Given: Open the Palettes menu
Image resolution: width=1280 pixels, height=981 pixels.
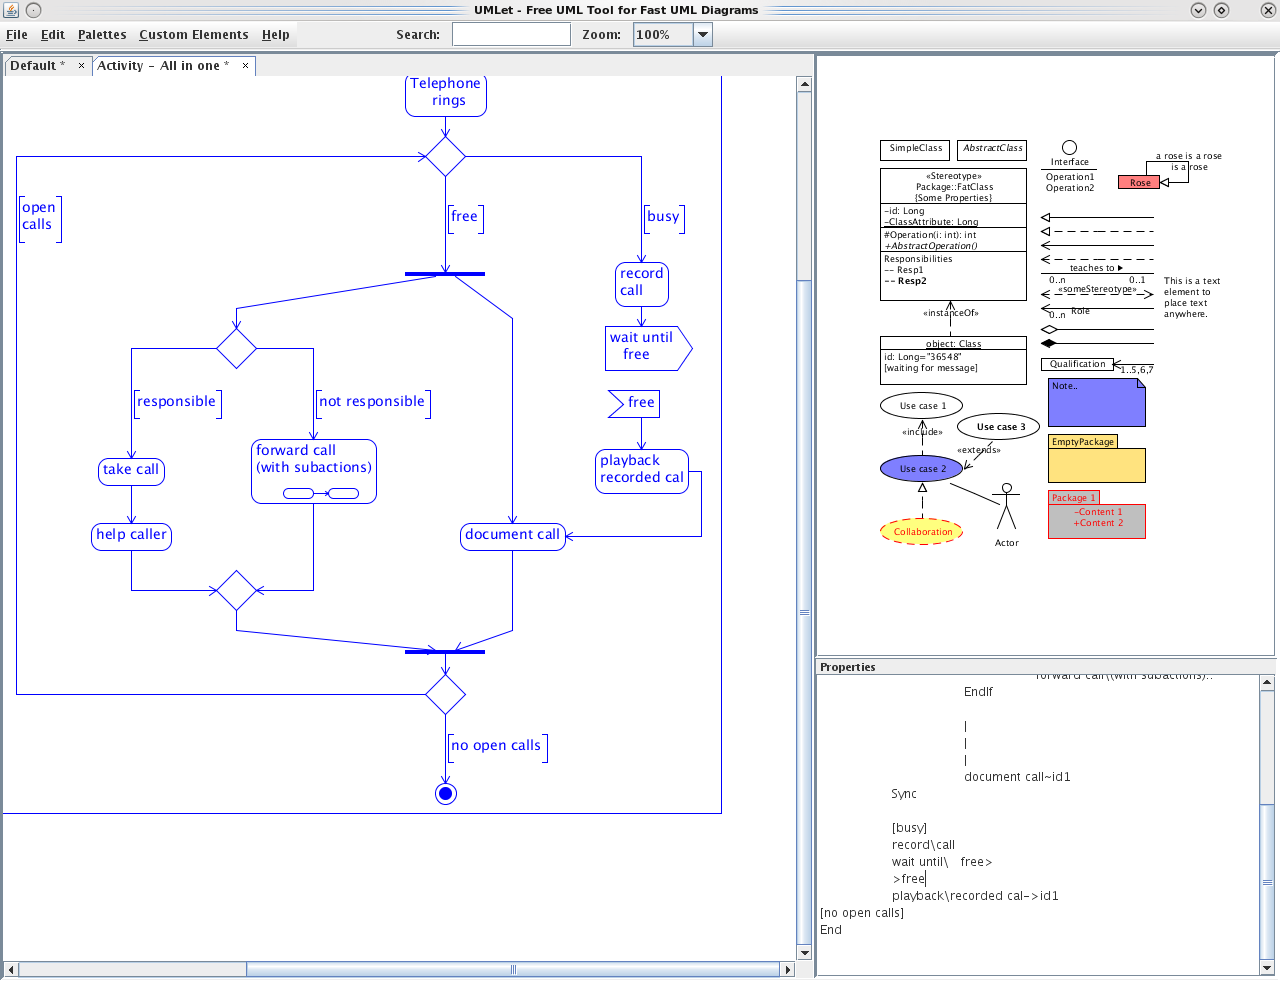Looking at the screenshot, I should point(101,34).
